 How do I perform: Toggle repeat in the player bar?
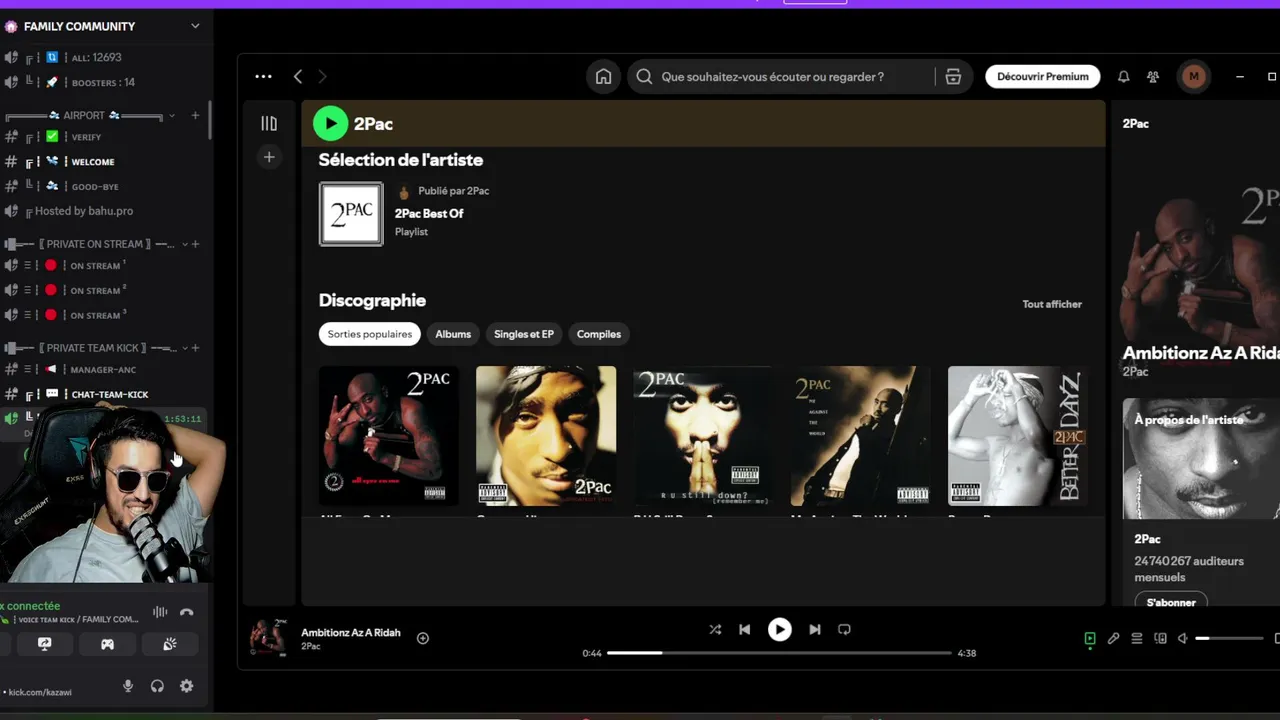click(844, 629)
